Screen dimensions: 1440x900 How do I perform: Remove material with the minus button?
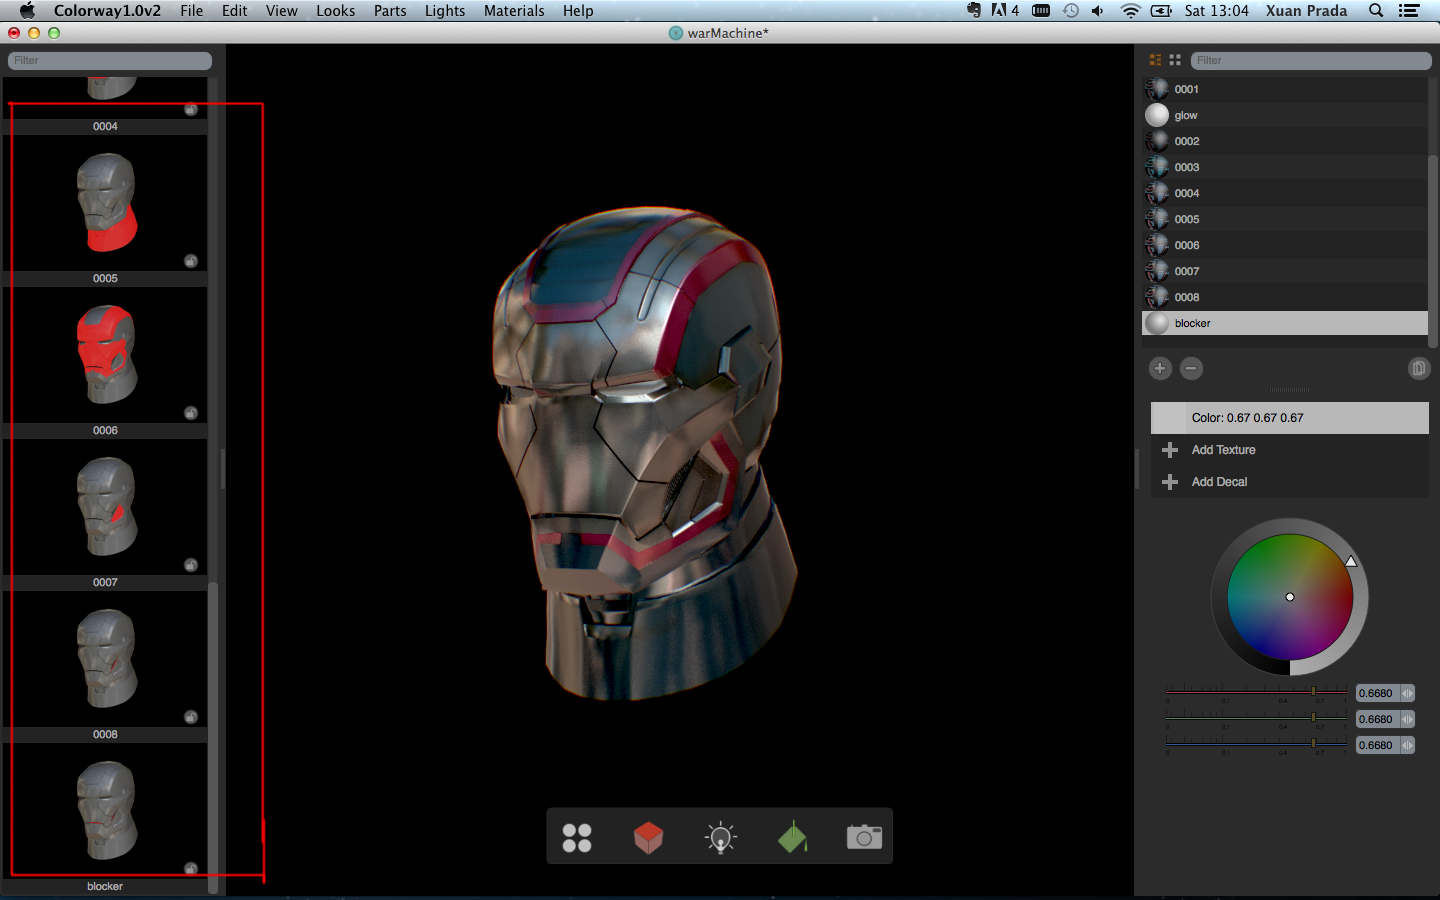click(1191, 368)
